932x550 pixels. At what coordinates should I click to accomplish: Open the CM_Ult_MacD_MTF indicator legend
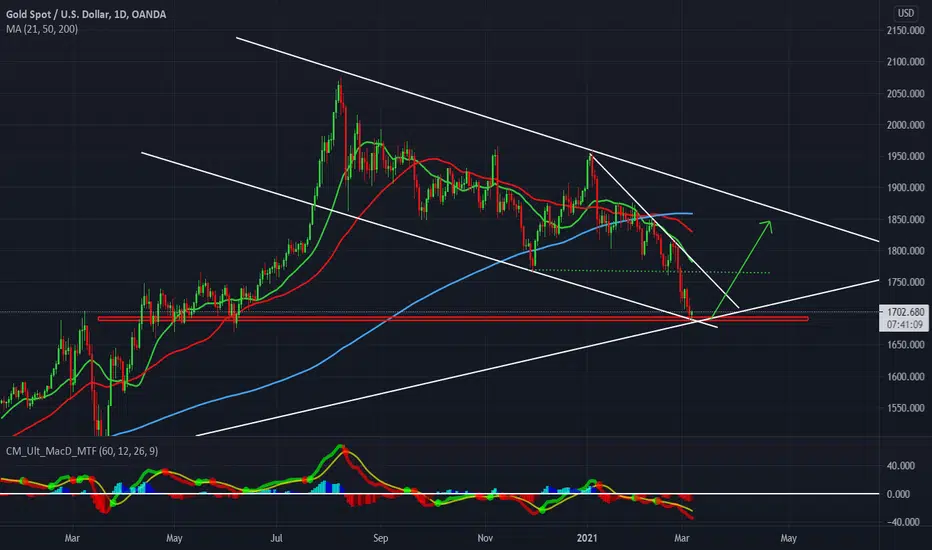[x=82, y=451]
